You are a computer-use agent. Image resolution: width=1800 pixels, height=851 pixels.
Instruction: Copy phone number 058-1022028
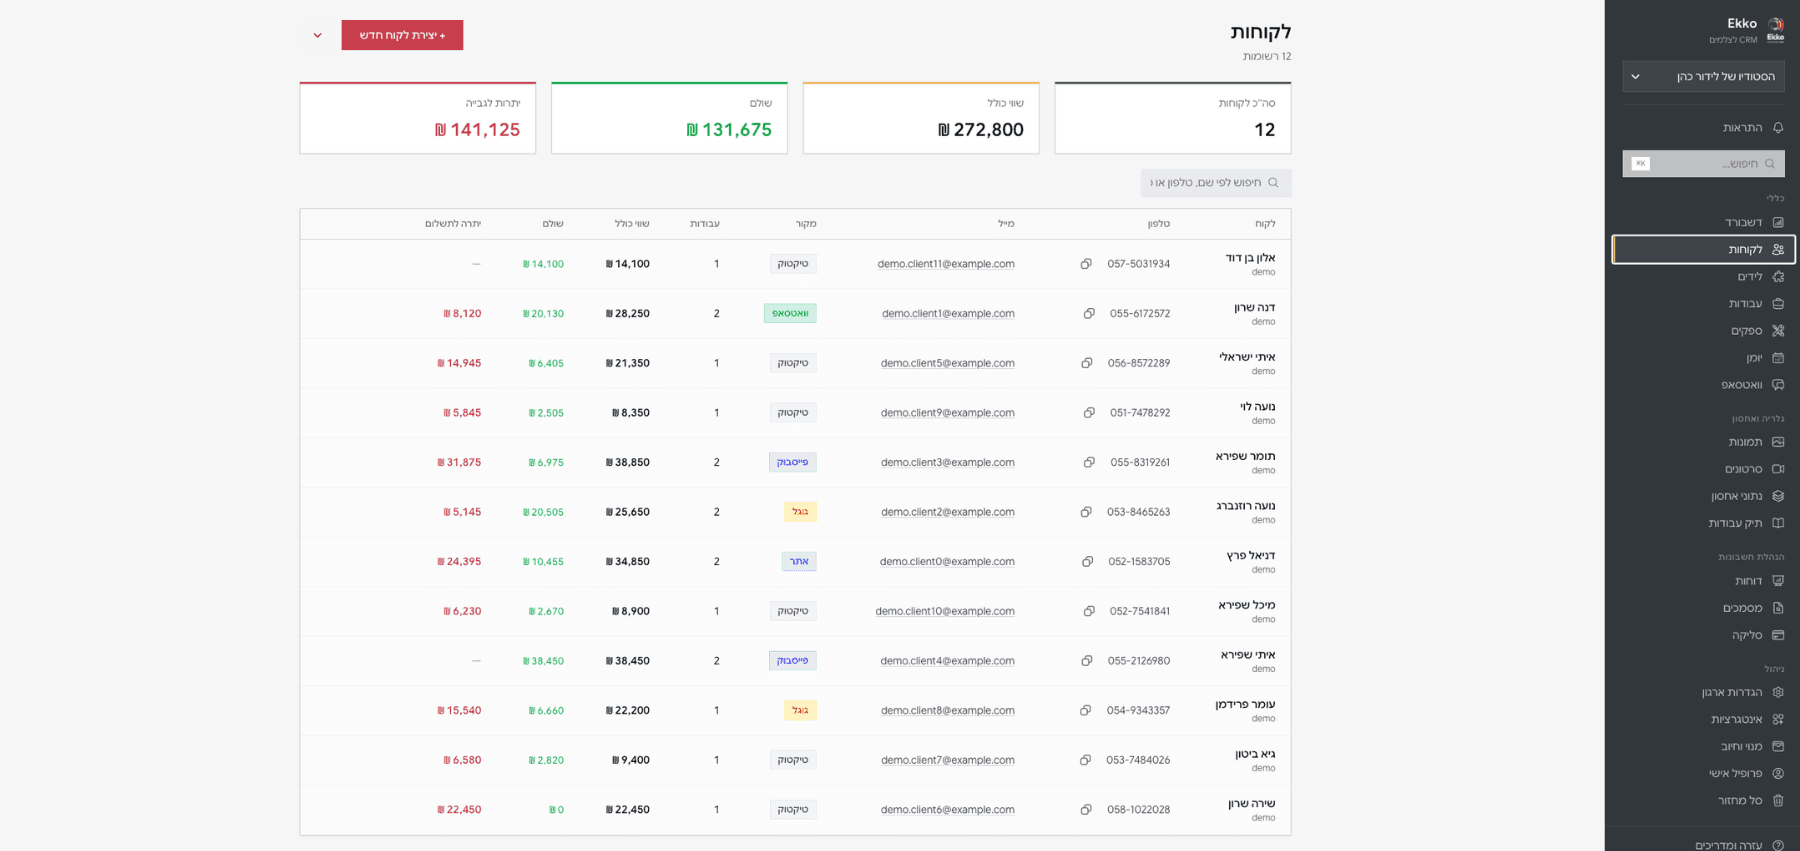click(x=1086, y=809)
